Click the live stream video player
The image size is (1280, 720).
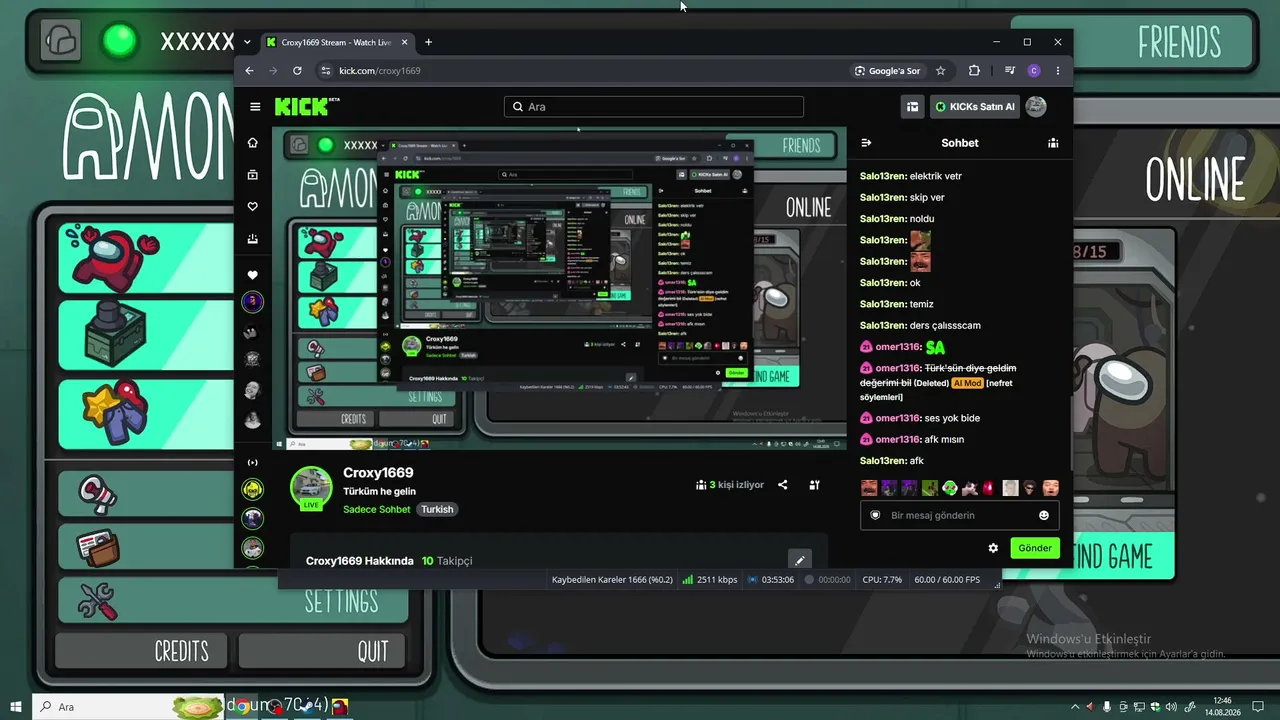560,288
